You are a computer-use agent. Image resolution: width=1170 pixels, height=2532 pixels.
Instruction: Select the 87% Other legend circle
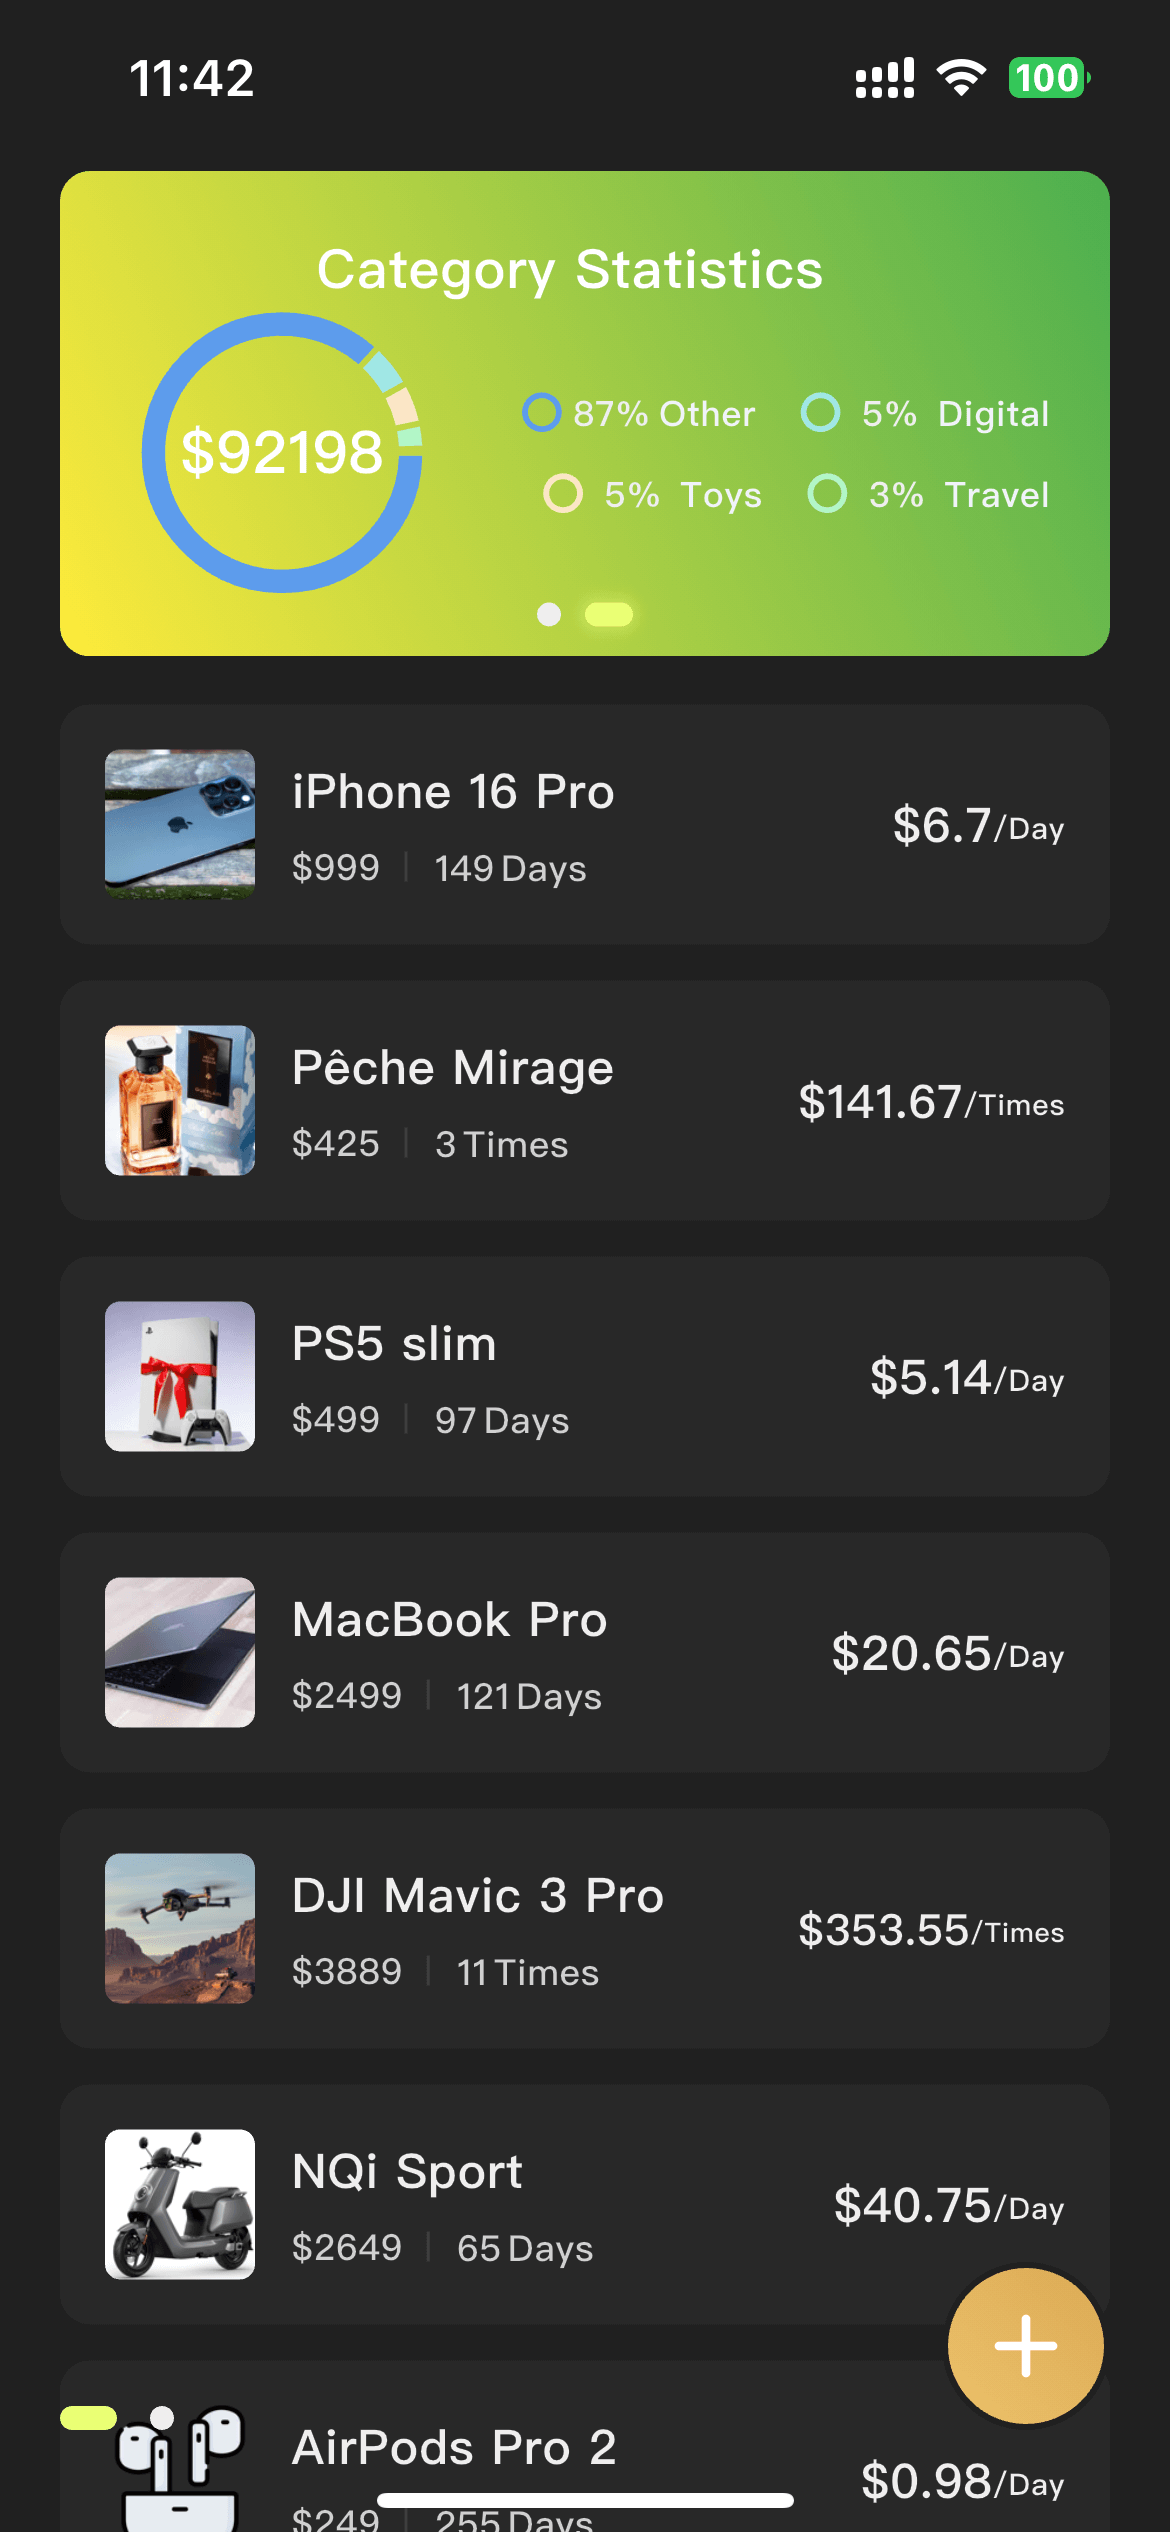(x=542, y=412)
